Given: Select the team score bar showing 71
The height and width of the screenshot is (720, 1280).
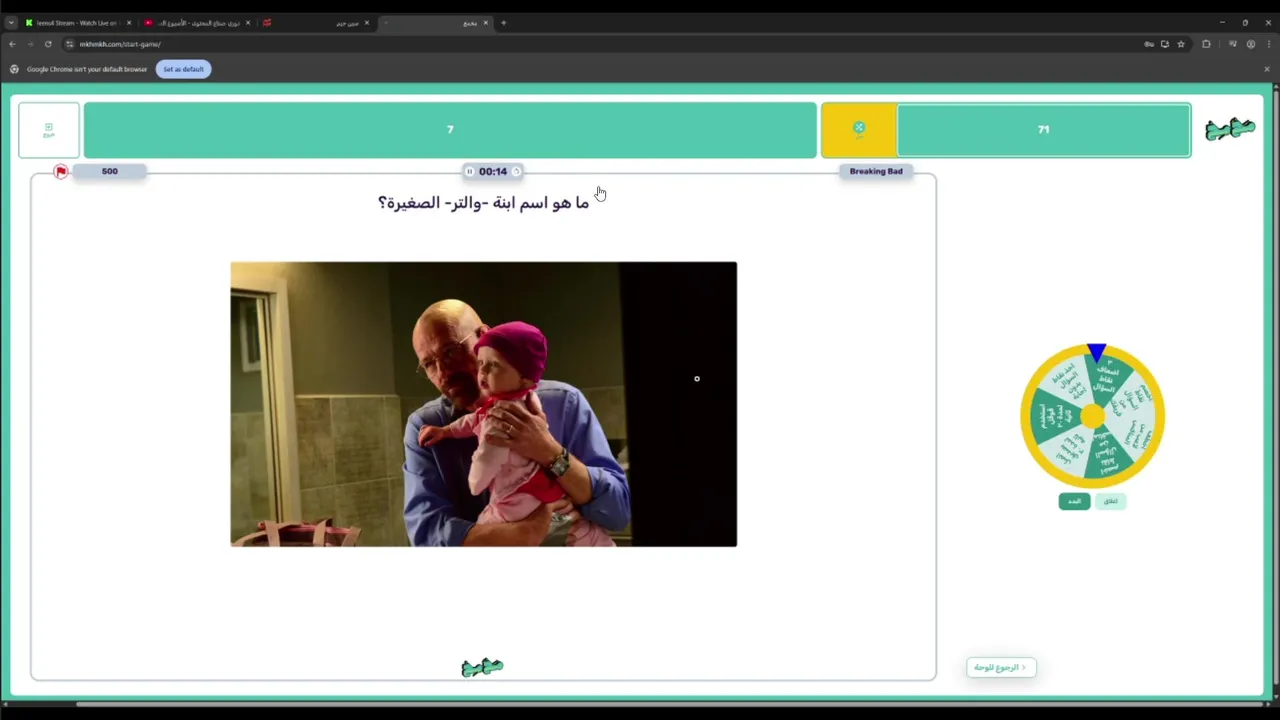Looking at the screenshot, I should point(1043,130).
